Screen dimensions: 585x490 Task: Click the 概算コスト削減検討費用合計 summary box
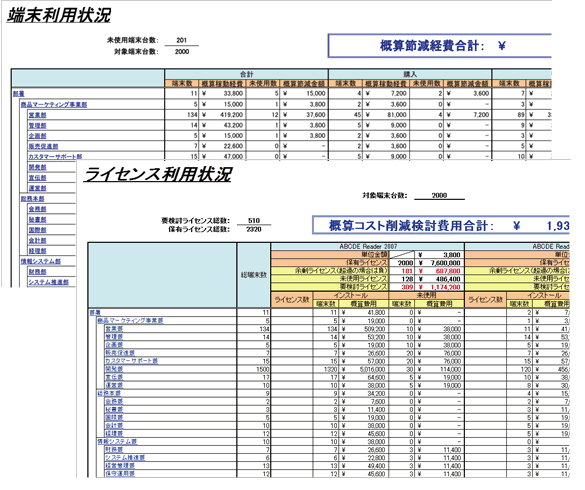[441, 225]
